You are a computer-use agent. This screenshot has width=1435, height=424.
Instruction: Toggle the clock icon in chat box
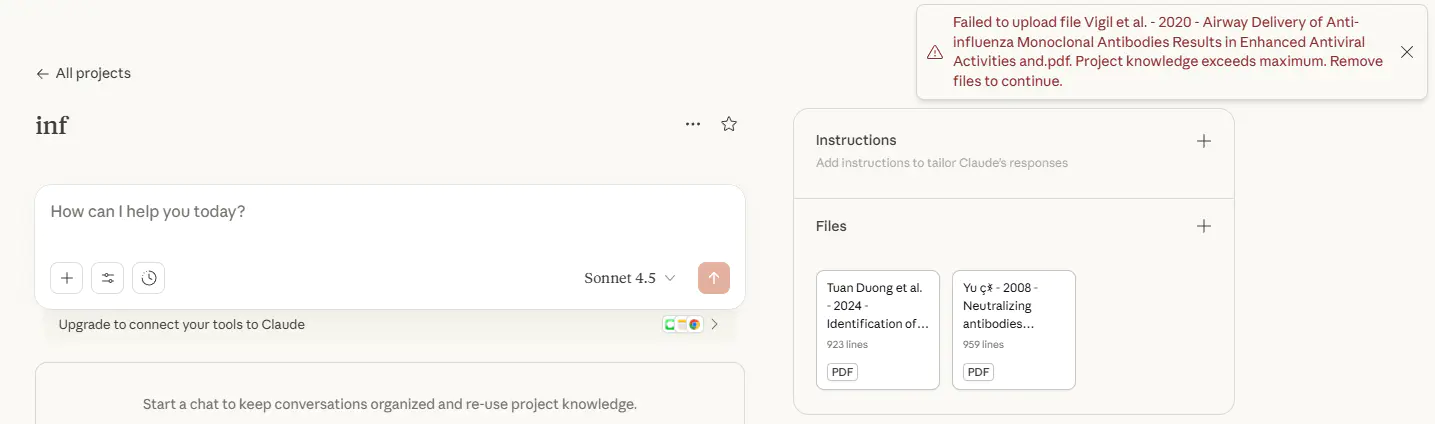(149, 278)
